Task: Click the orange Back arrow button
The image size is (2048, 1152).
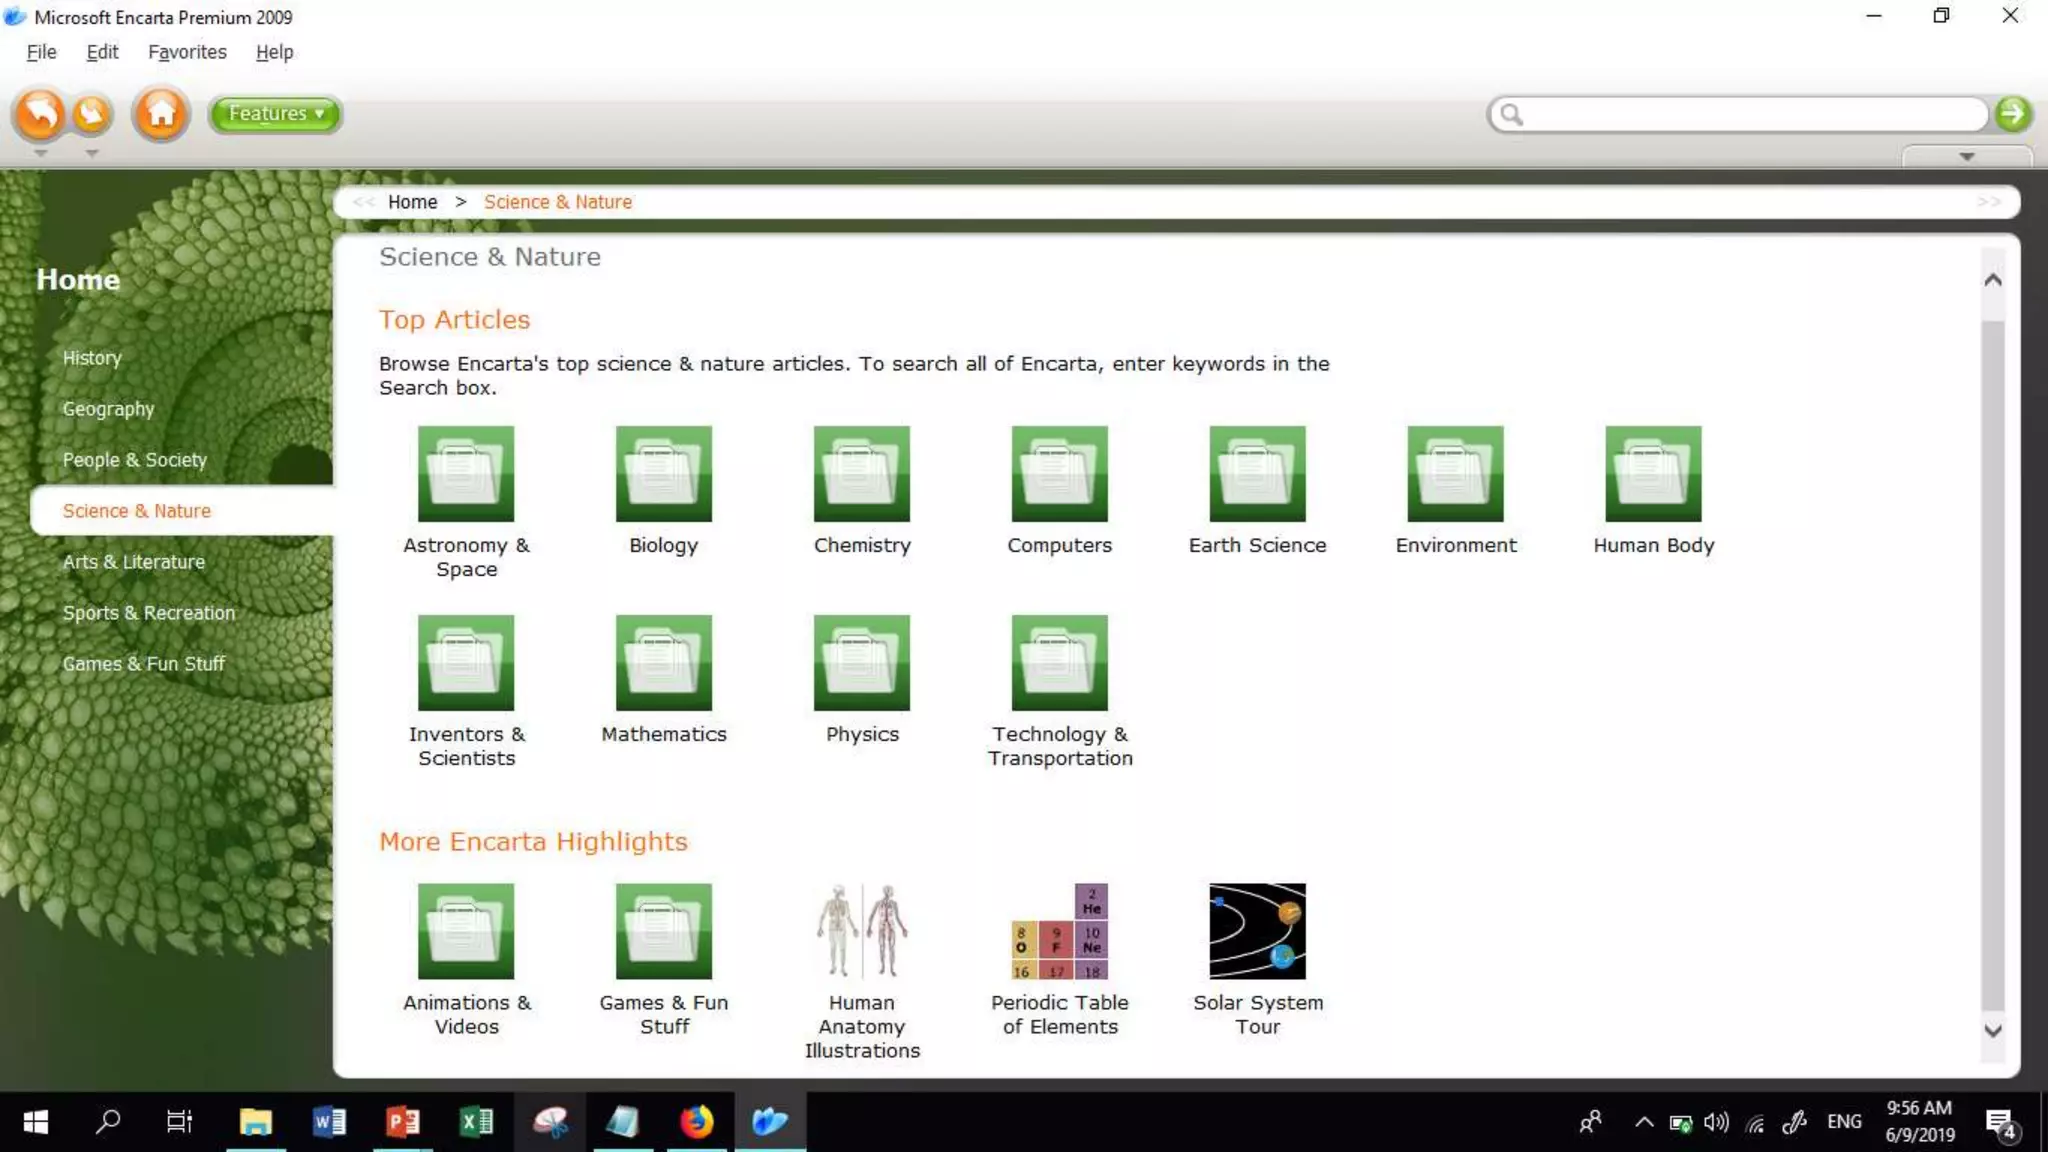Action: pyautogui.click(x=40, y=114)
